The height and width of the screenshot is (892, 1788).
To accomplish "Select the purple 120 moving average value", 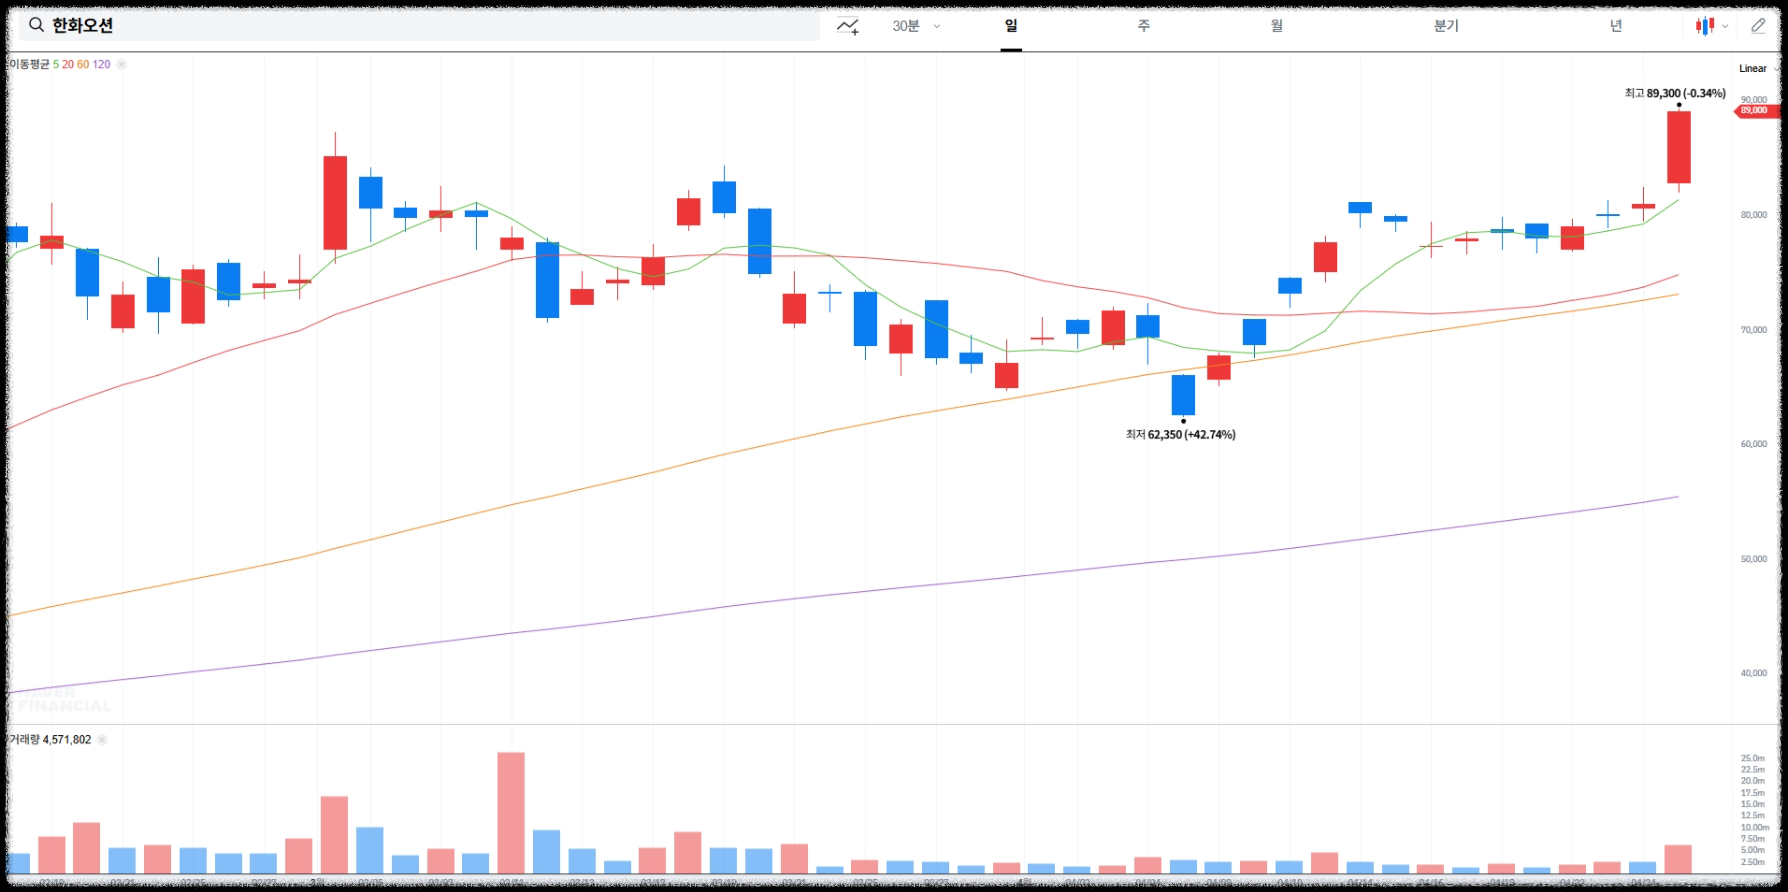I will [x=101, y=64].
